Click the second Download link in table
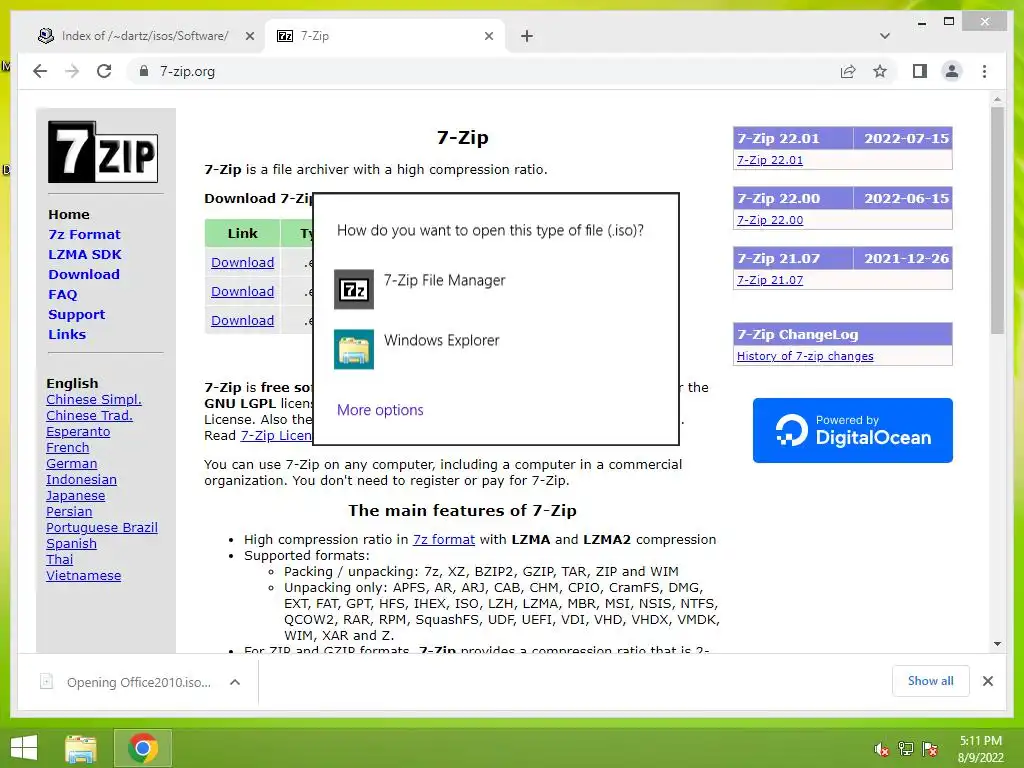Screen dimensions: 1024x768 242,291
